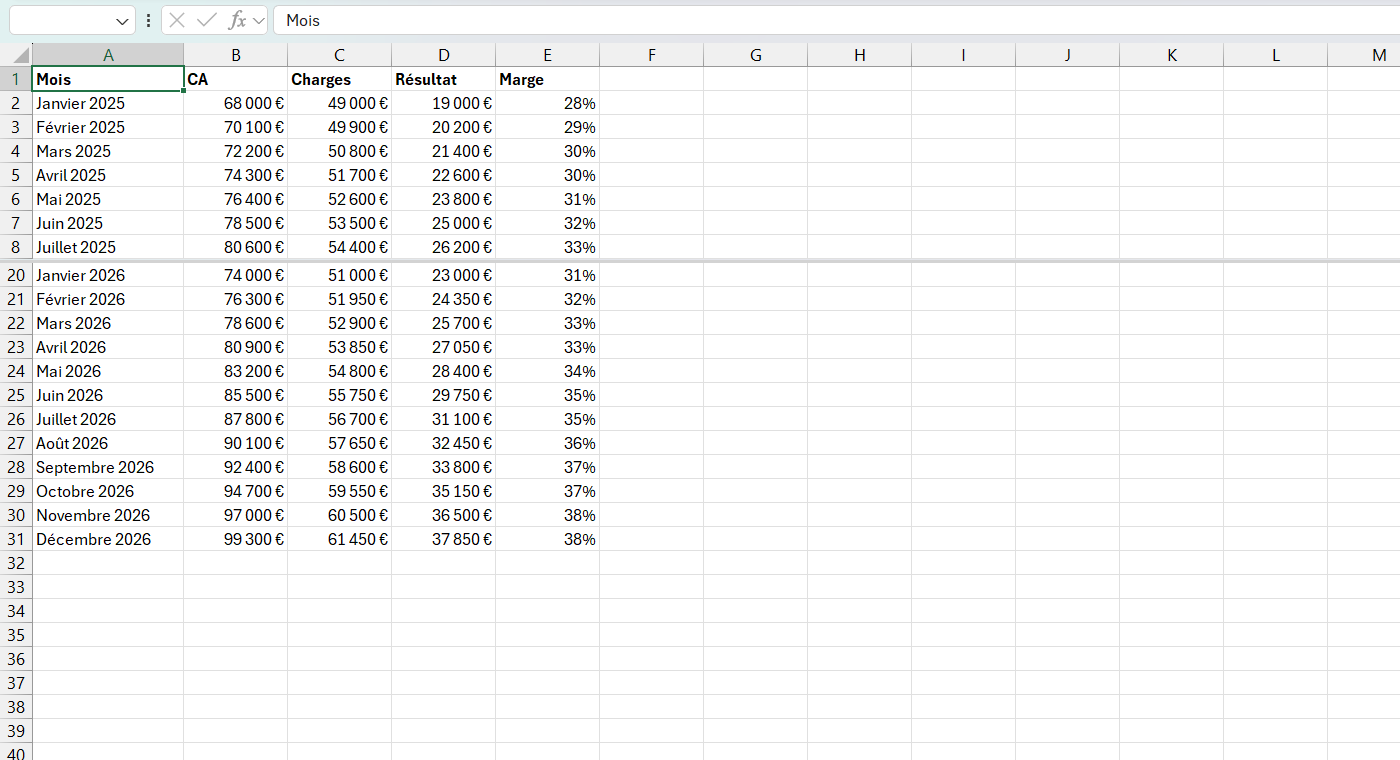Click the 99 300 € CA value
The height and width of the screenshot is (760, 1400).
[x=236, y=539]
